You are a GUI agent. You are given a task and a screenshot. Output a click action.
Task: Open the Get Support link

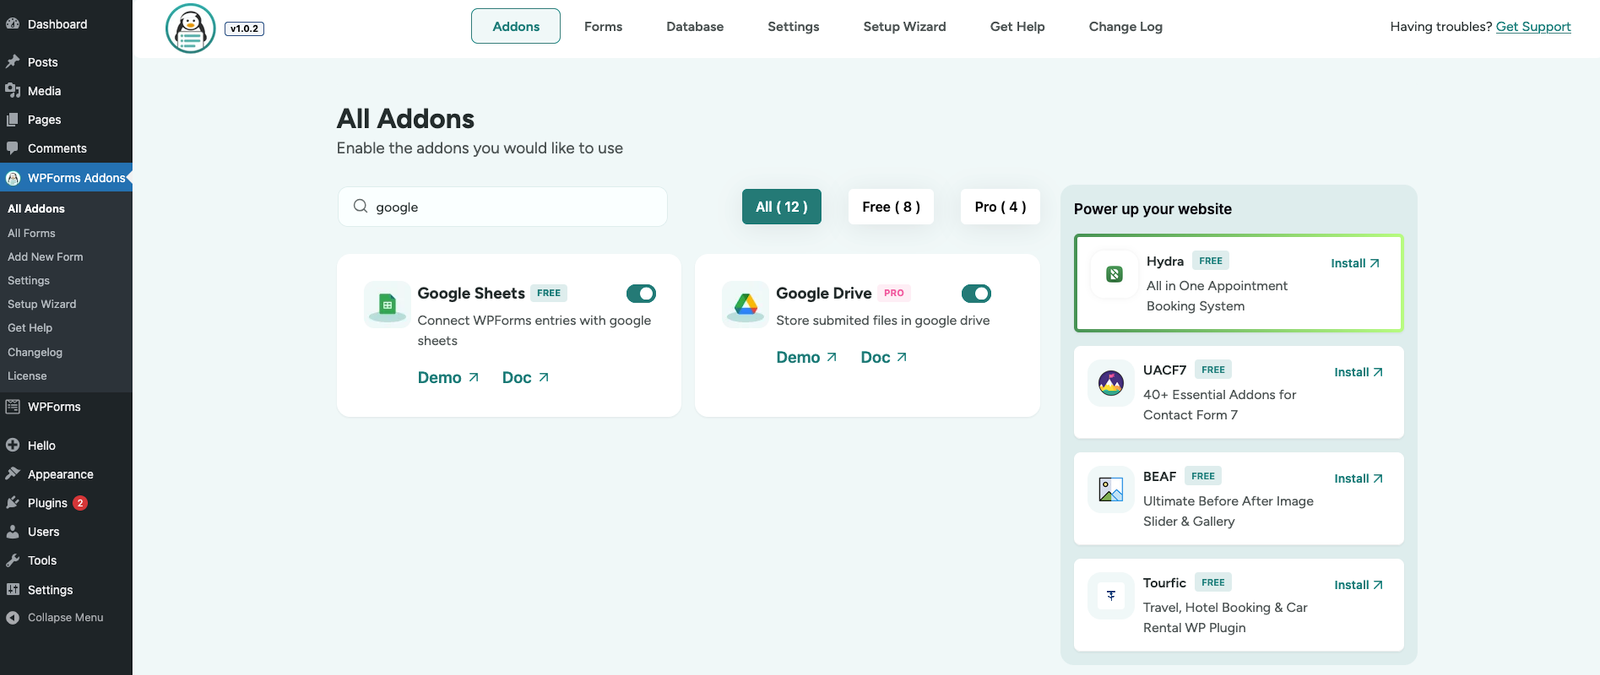1532,27
